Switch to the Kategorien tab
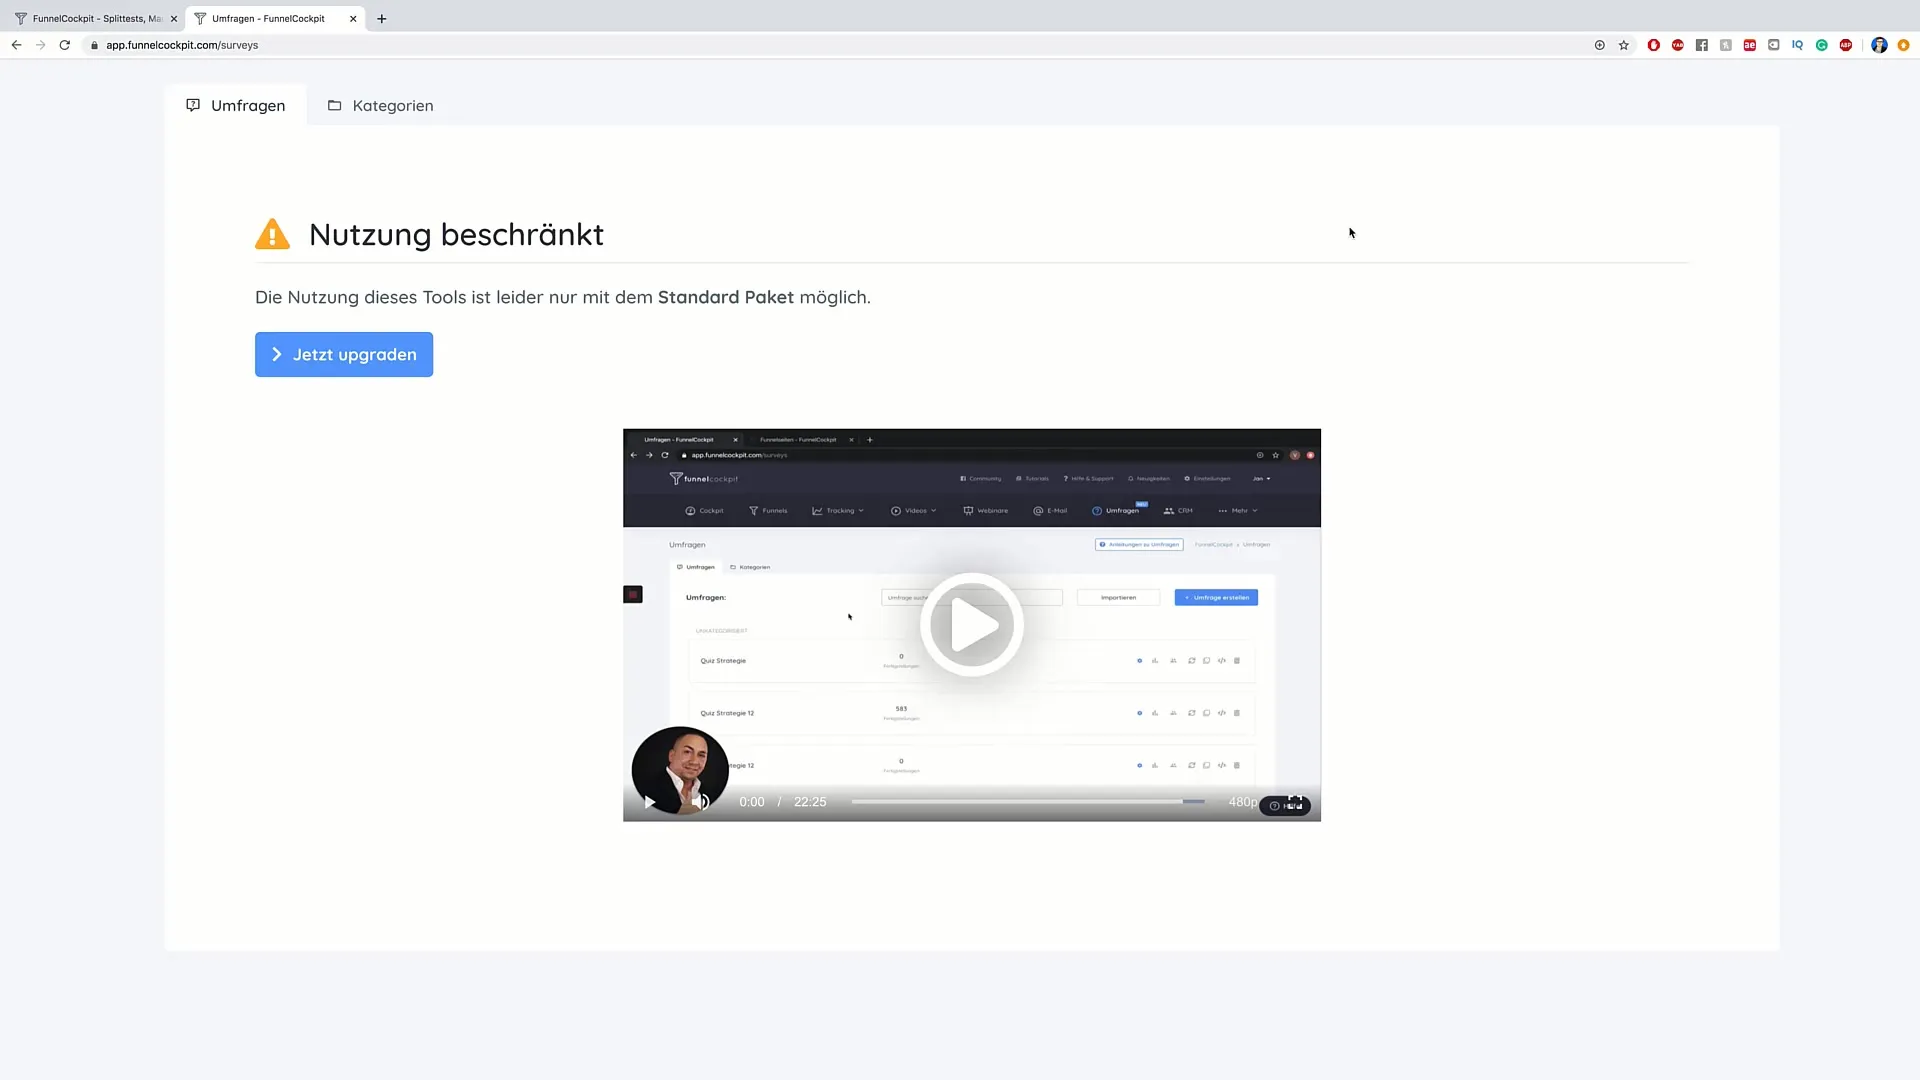The width and height of the screenshot is (1920, 1080). [x=380, y=105]
